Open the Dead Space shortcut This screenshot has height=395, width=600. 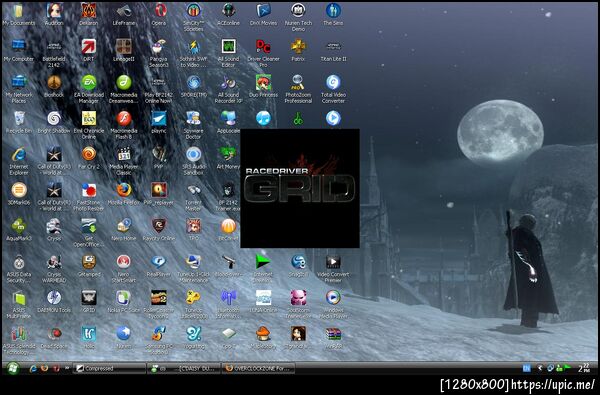(x=54, y=338)
